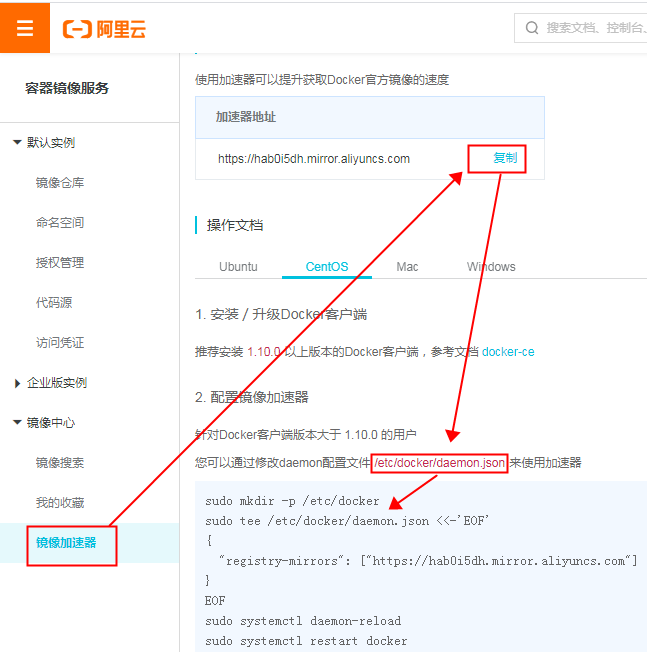This screenshot has height=652, width=647.
Task: Click the 操作文档 heading
Action: (x=235, y=225)
